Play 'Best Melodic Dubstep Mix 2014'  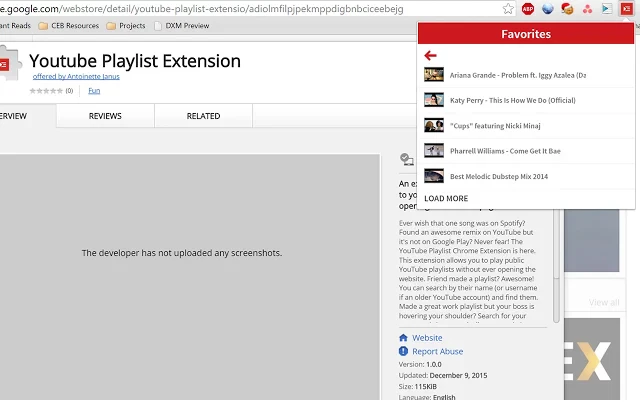click(499, 176)
